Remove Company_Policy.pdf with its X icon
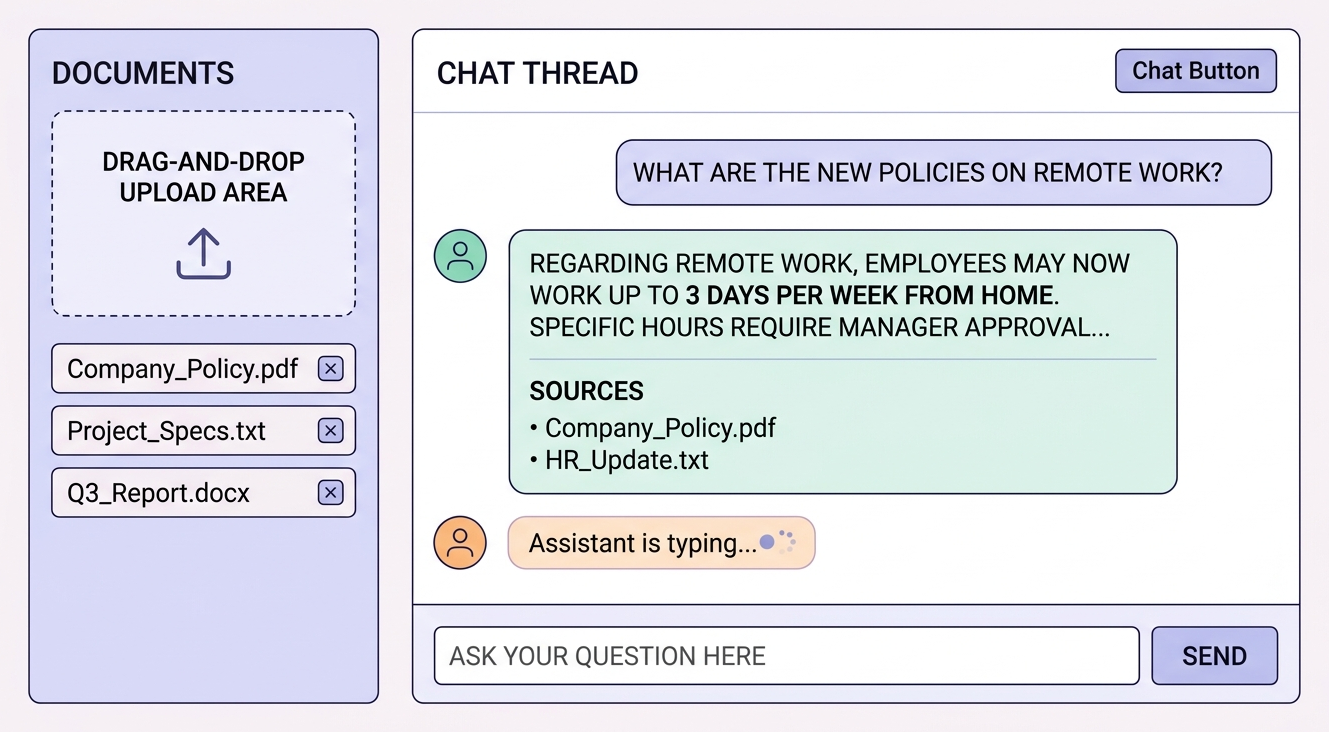Viewport: 1329px width, 732px height. pos(330,369)
